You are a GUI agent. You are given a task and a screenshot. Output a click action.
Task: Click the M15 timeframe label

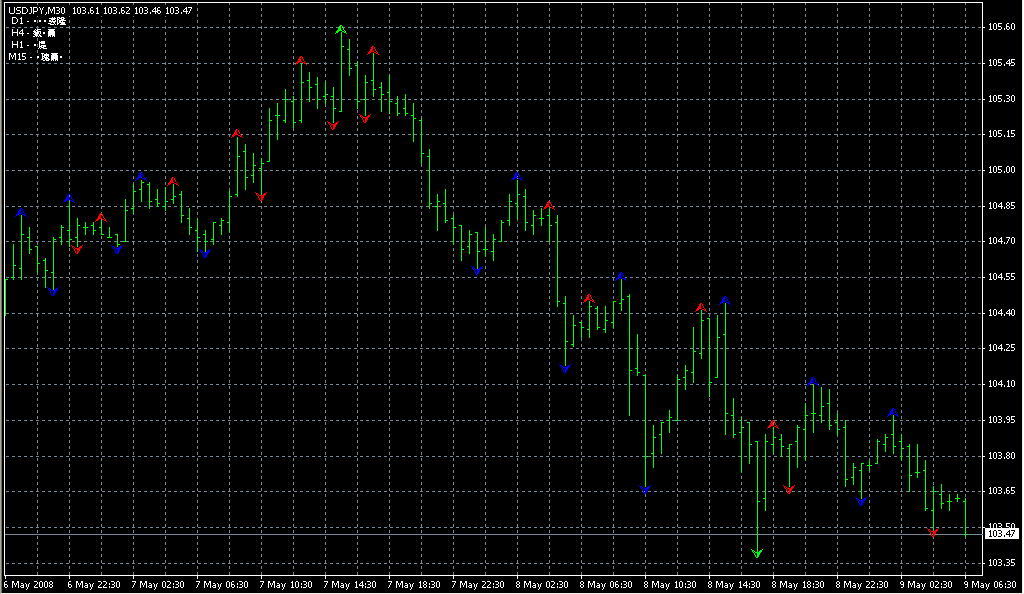17,57
